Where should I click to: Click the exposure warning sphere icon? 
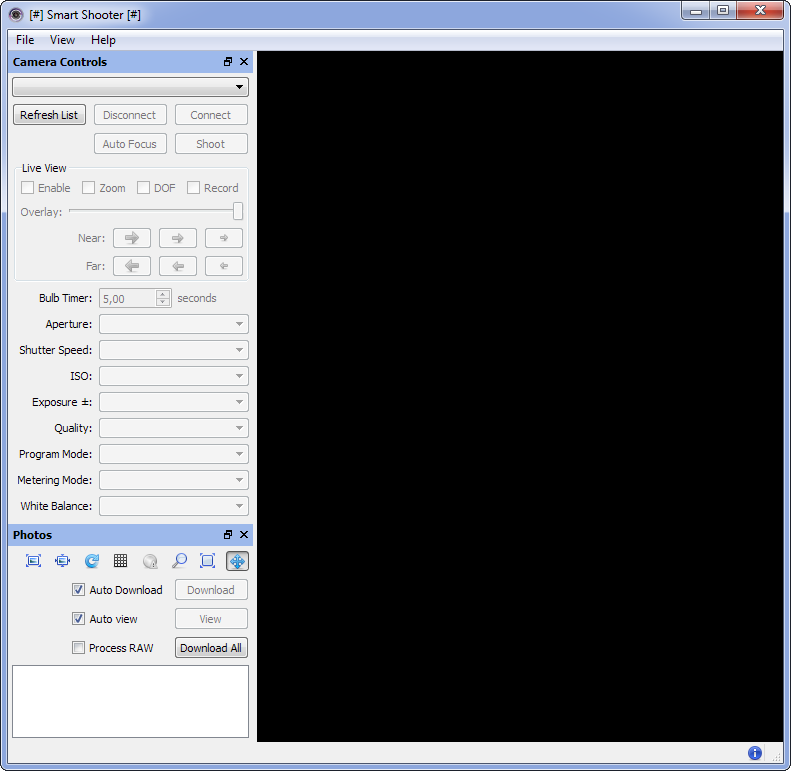[150, 561]
